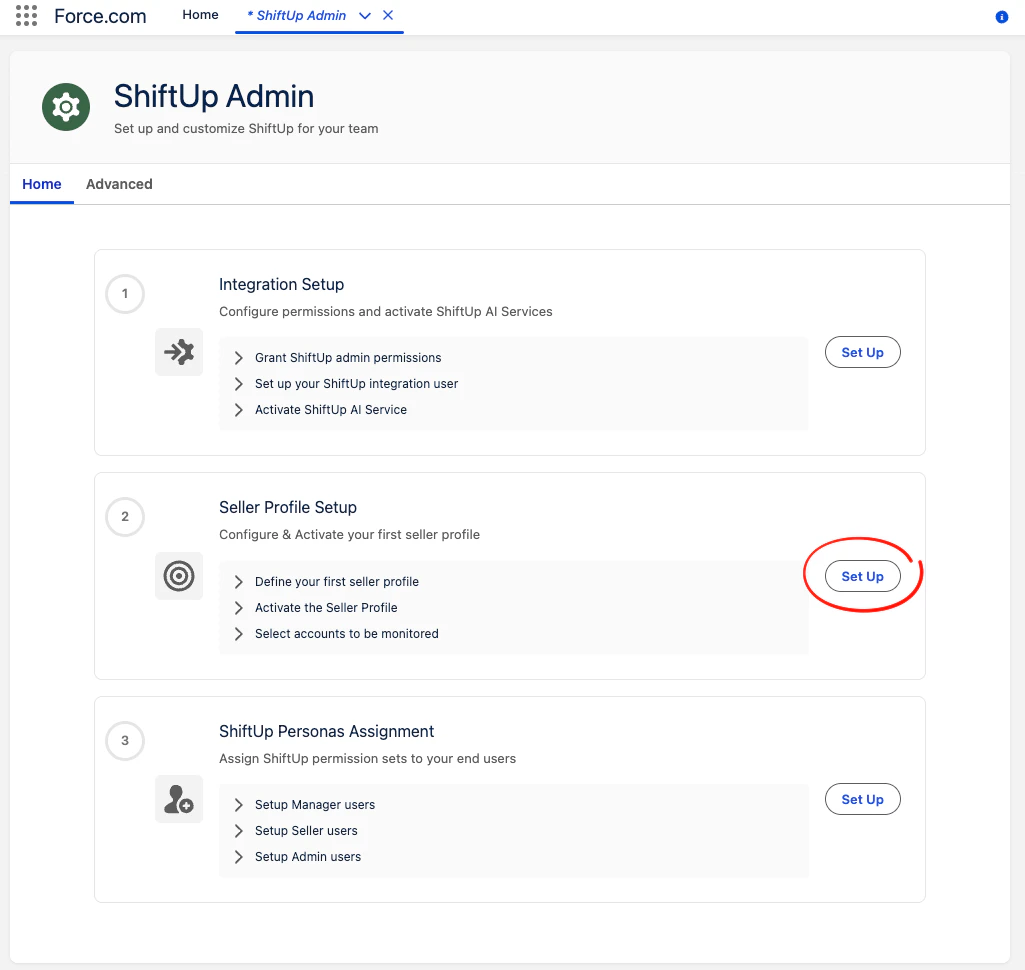Go to the Home navigation tab
Image resolution: width=1025 pixels, height=970 pixels.
click(x=200, y=15)
